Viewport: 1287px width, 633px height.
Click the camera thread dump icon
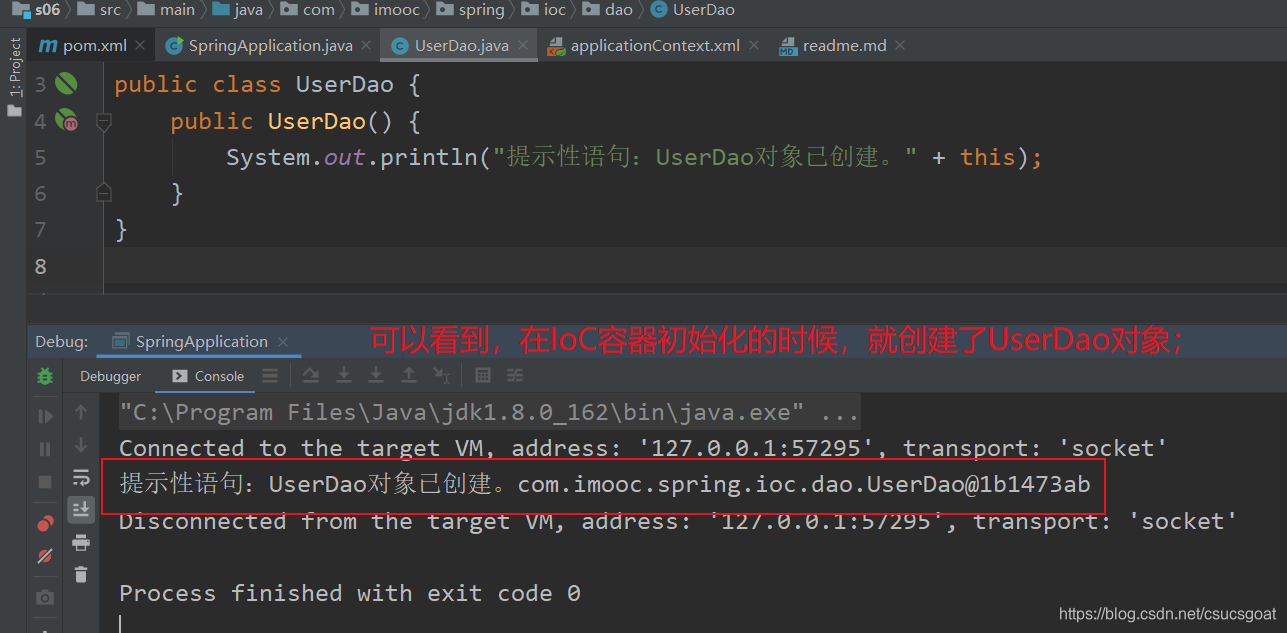[45, 598]
